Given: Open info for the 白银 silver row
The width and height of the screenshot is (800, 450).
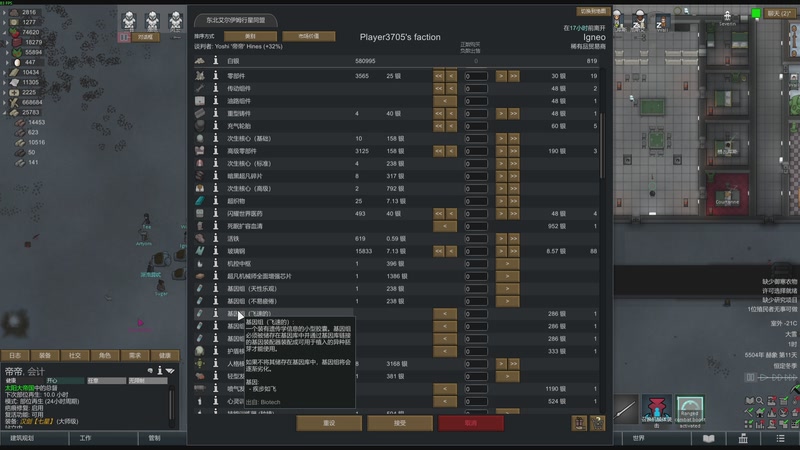Looking at the screenshot, I should 215,61.
